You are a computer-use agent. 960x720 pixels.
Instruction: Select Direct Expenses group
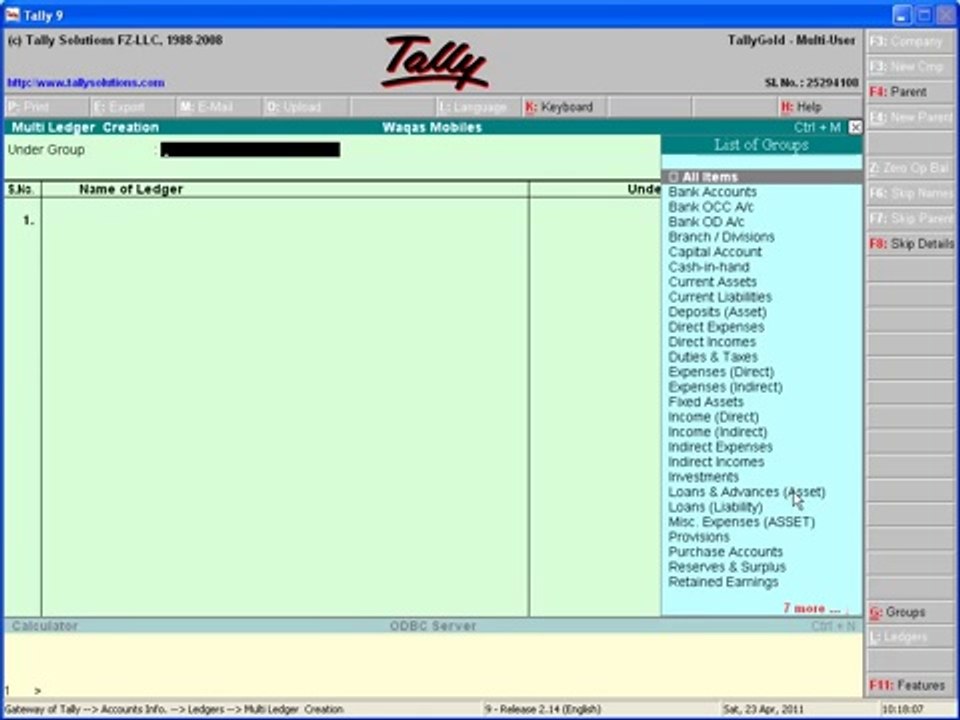click(x=716, y=327)
